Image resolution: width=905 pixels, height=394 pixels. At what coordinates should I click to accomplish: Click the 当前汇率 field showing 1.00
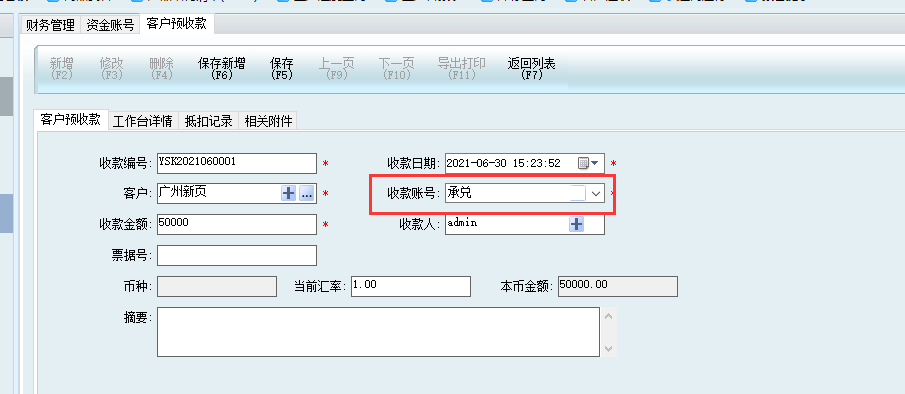pos(411,286)
